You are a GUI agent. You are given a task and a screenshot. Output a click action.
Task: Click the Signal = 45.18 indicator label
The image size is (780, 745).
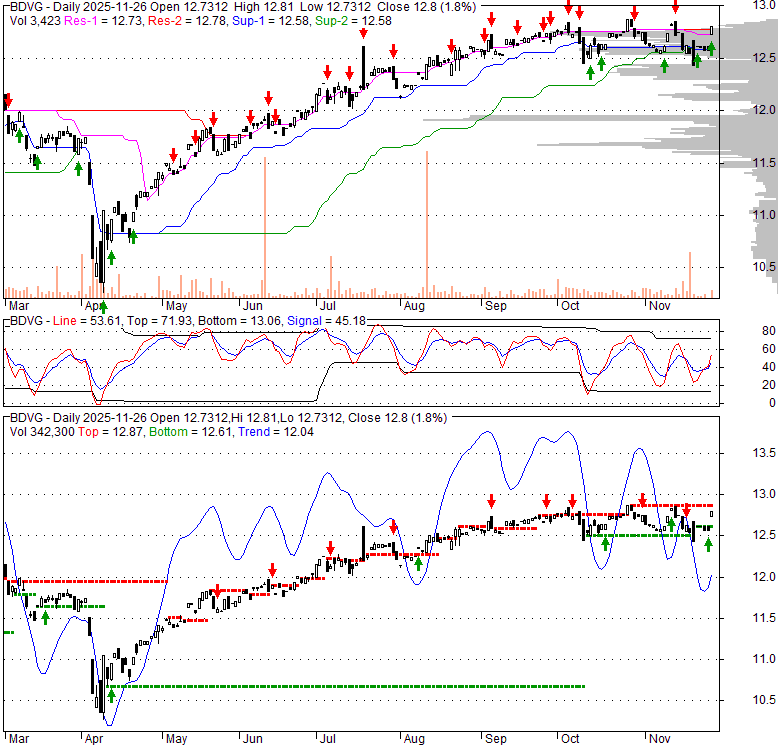click(x=316, y=320)
